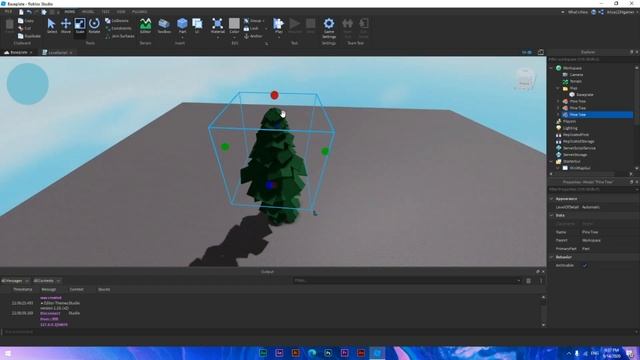Viewport: 640px width, 360px height.
Task: Select the Baseplate document tab
Action: [x=18, y=52]
